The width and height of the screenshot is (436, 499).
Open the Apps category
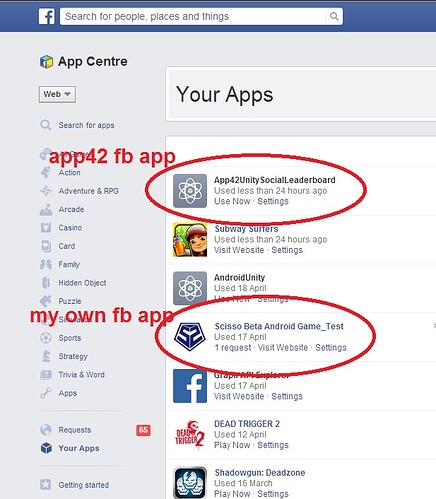pos(68,393)
